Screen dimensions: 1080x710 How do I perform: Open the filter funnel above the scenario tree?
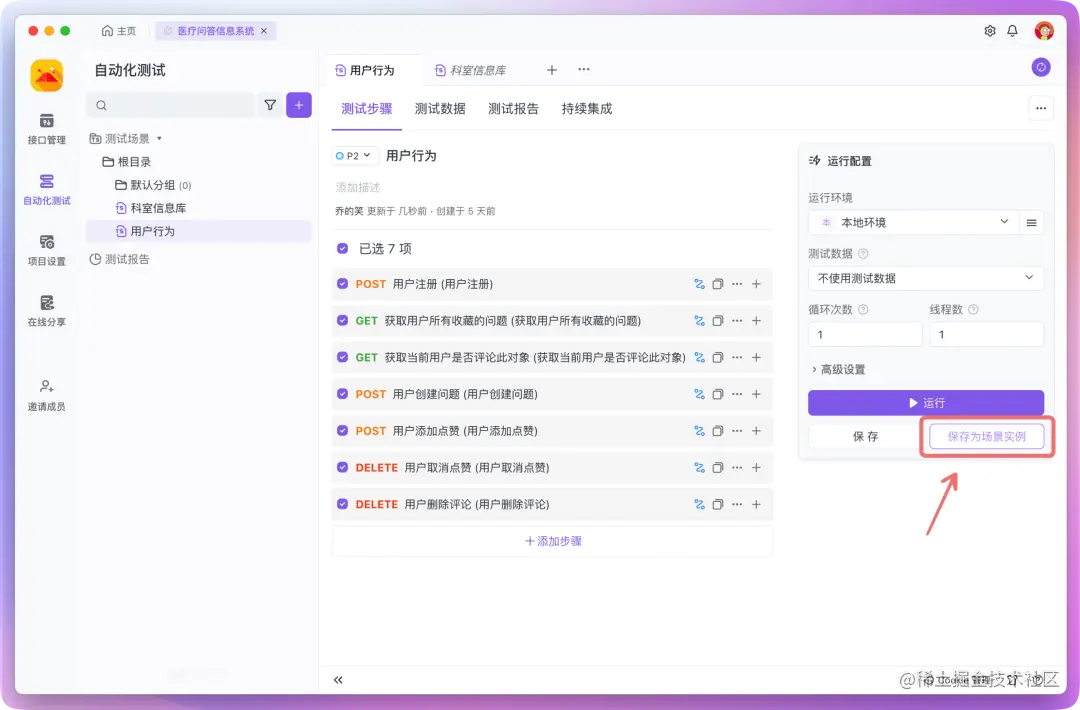(x=270, y=105)
